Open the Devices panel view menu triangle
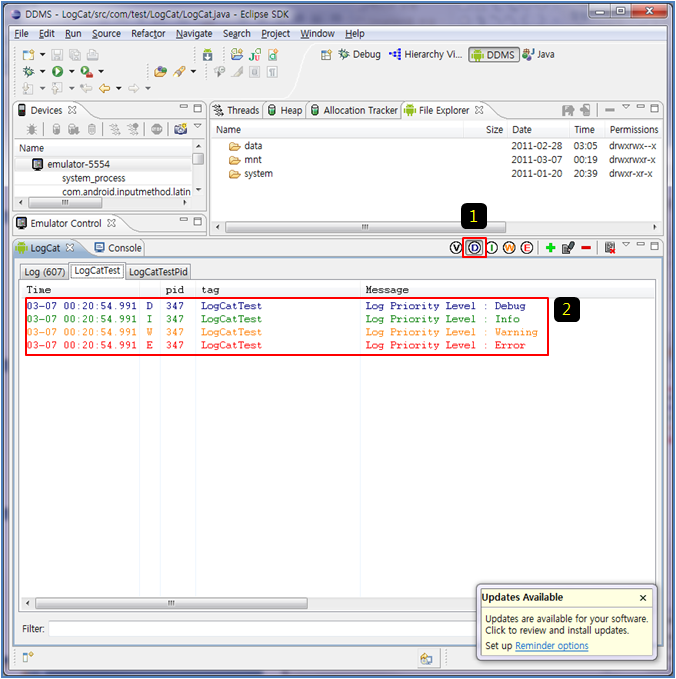Image resolution: width=676 pixels, height=679 pixels. pos(197,126)
